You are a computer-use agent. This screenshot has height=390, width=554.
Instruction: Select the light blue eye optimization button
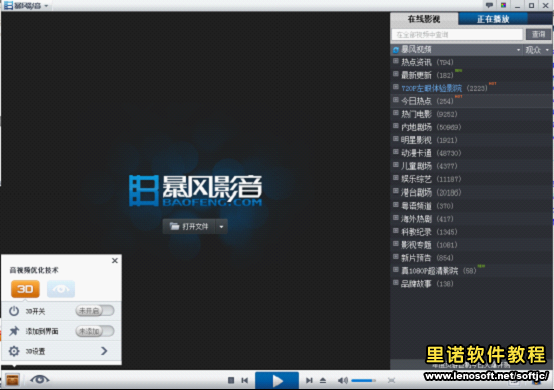point(61,289)
